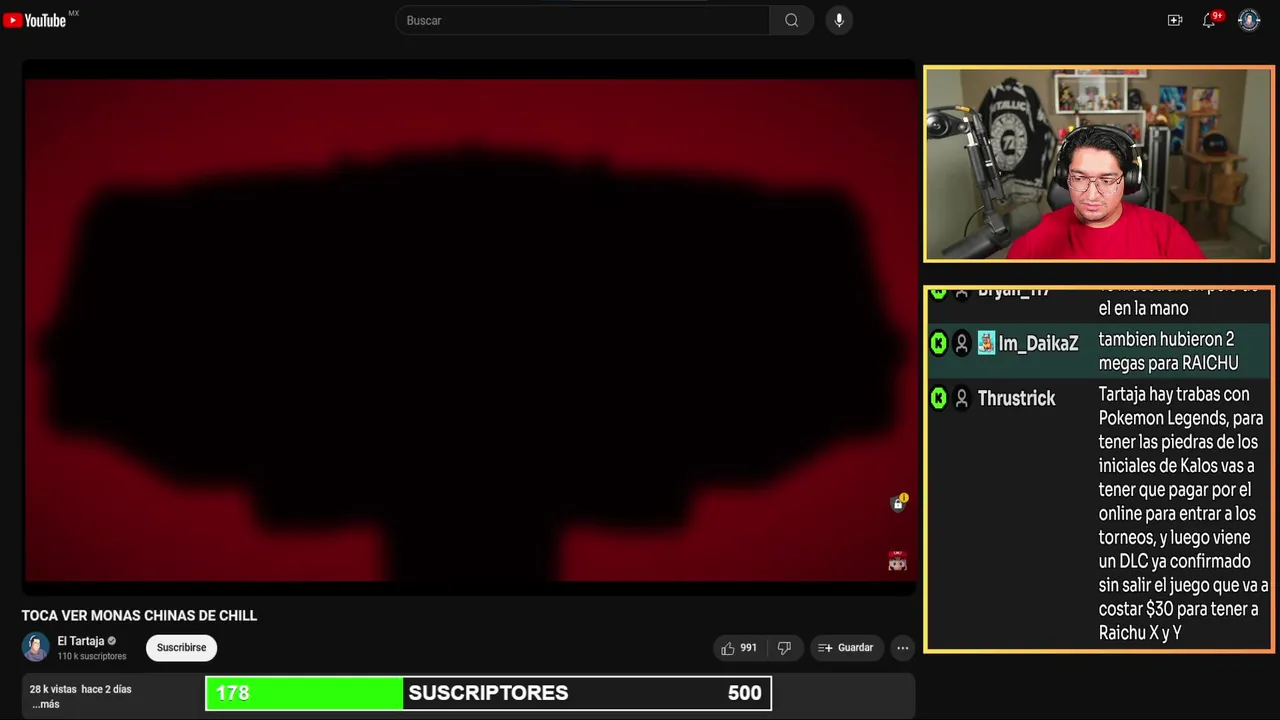Click the user icon beside Thrustrick
Image resolution: width=1280 pixels, height=720 pixels.
(x=962, y=398)
